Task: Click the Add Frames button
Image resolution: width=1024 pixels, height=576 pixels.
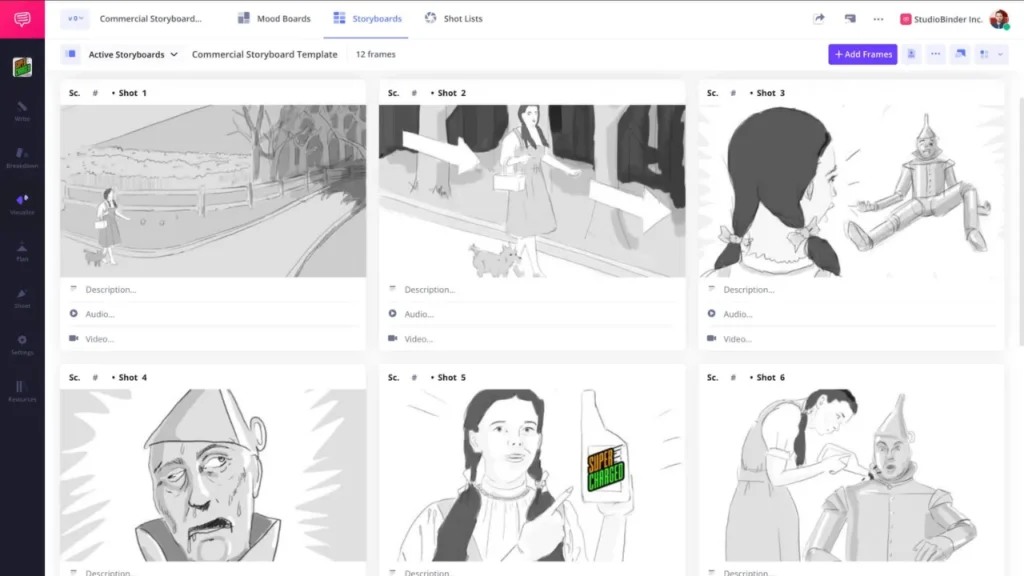Action: [862, 54]
